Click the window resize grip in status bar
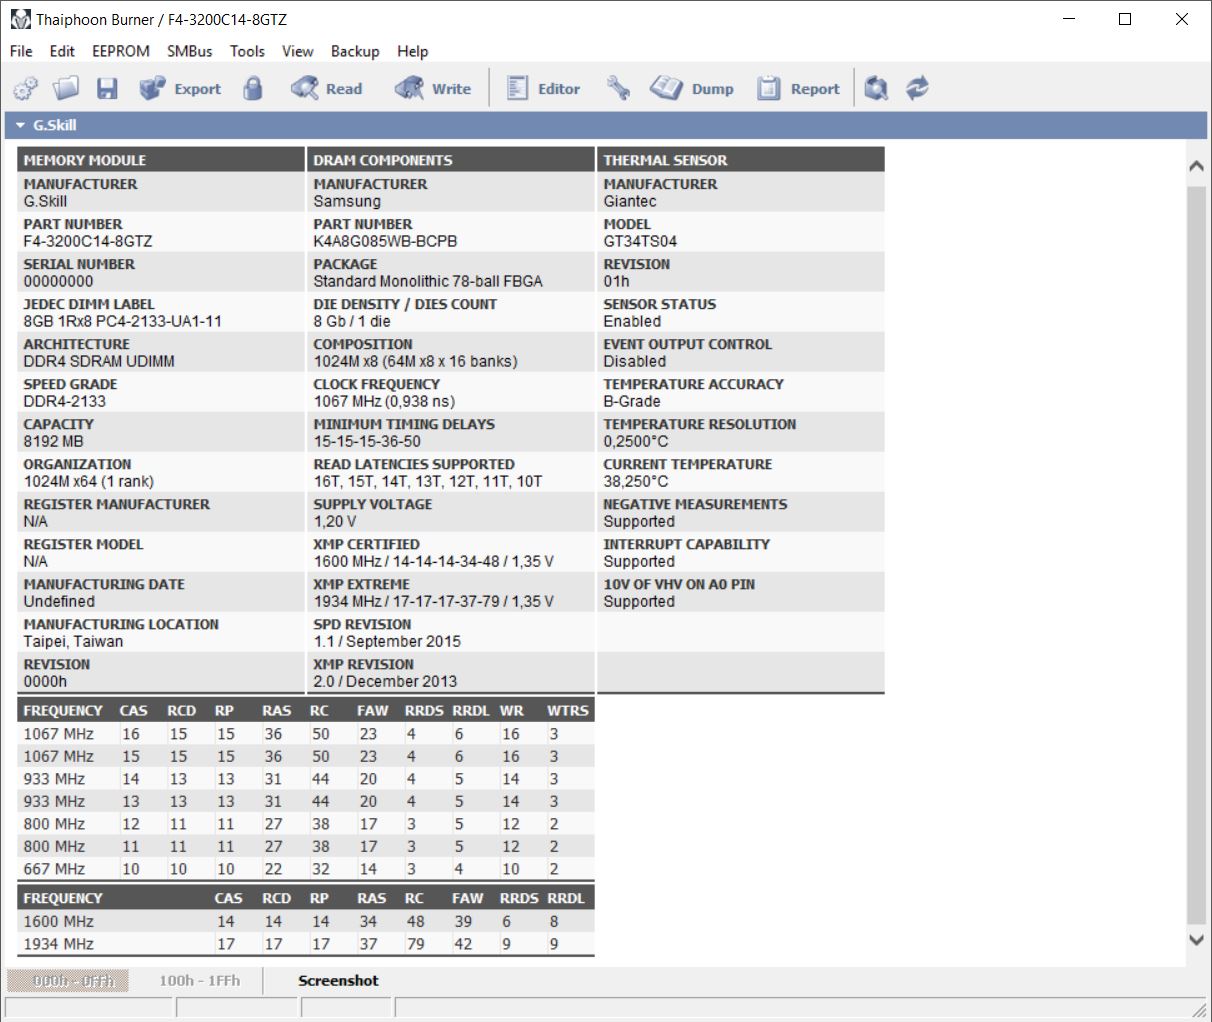This screenshot has width=1212, height=1022. click(x=1199, y=1009)
